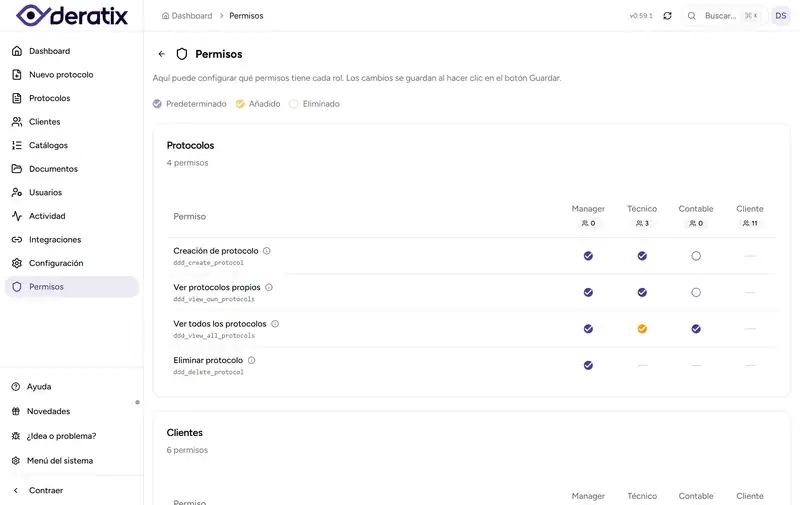Viewport: 800px width, 505px height.
Task: Click the refresh icon next to version number
Action: pyautogui.click(x=667, y=16)
